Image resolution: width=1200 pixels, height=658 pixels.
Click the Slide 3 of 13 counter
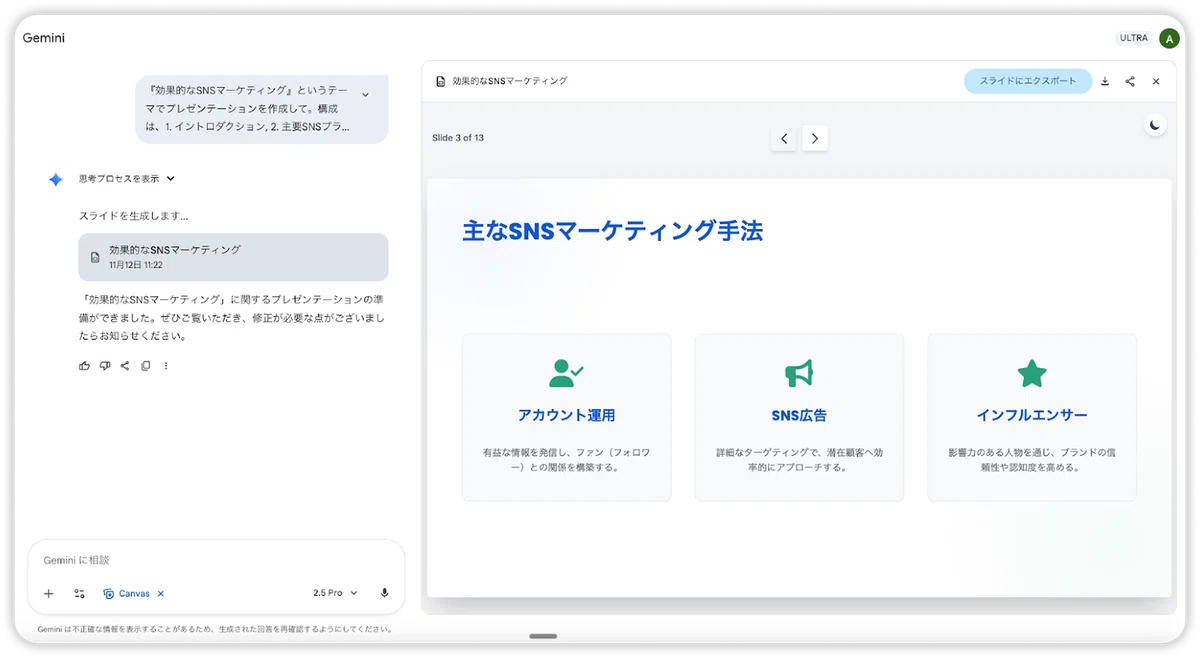[458, 138]
